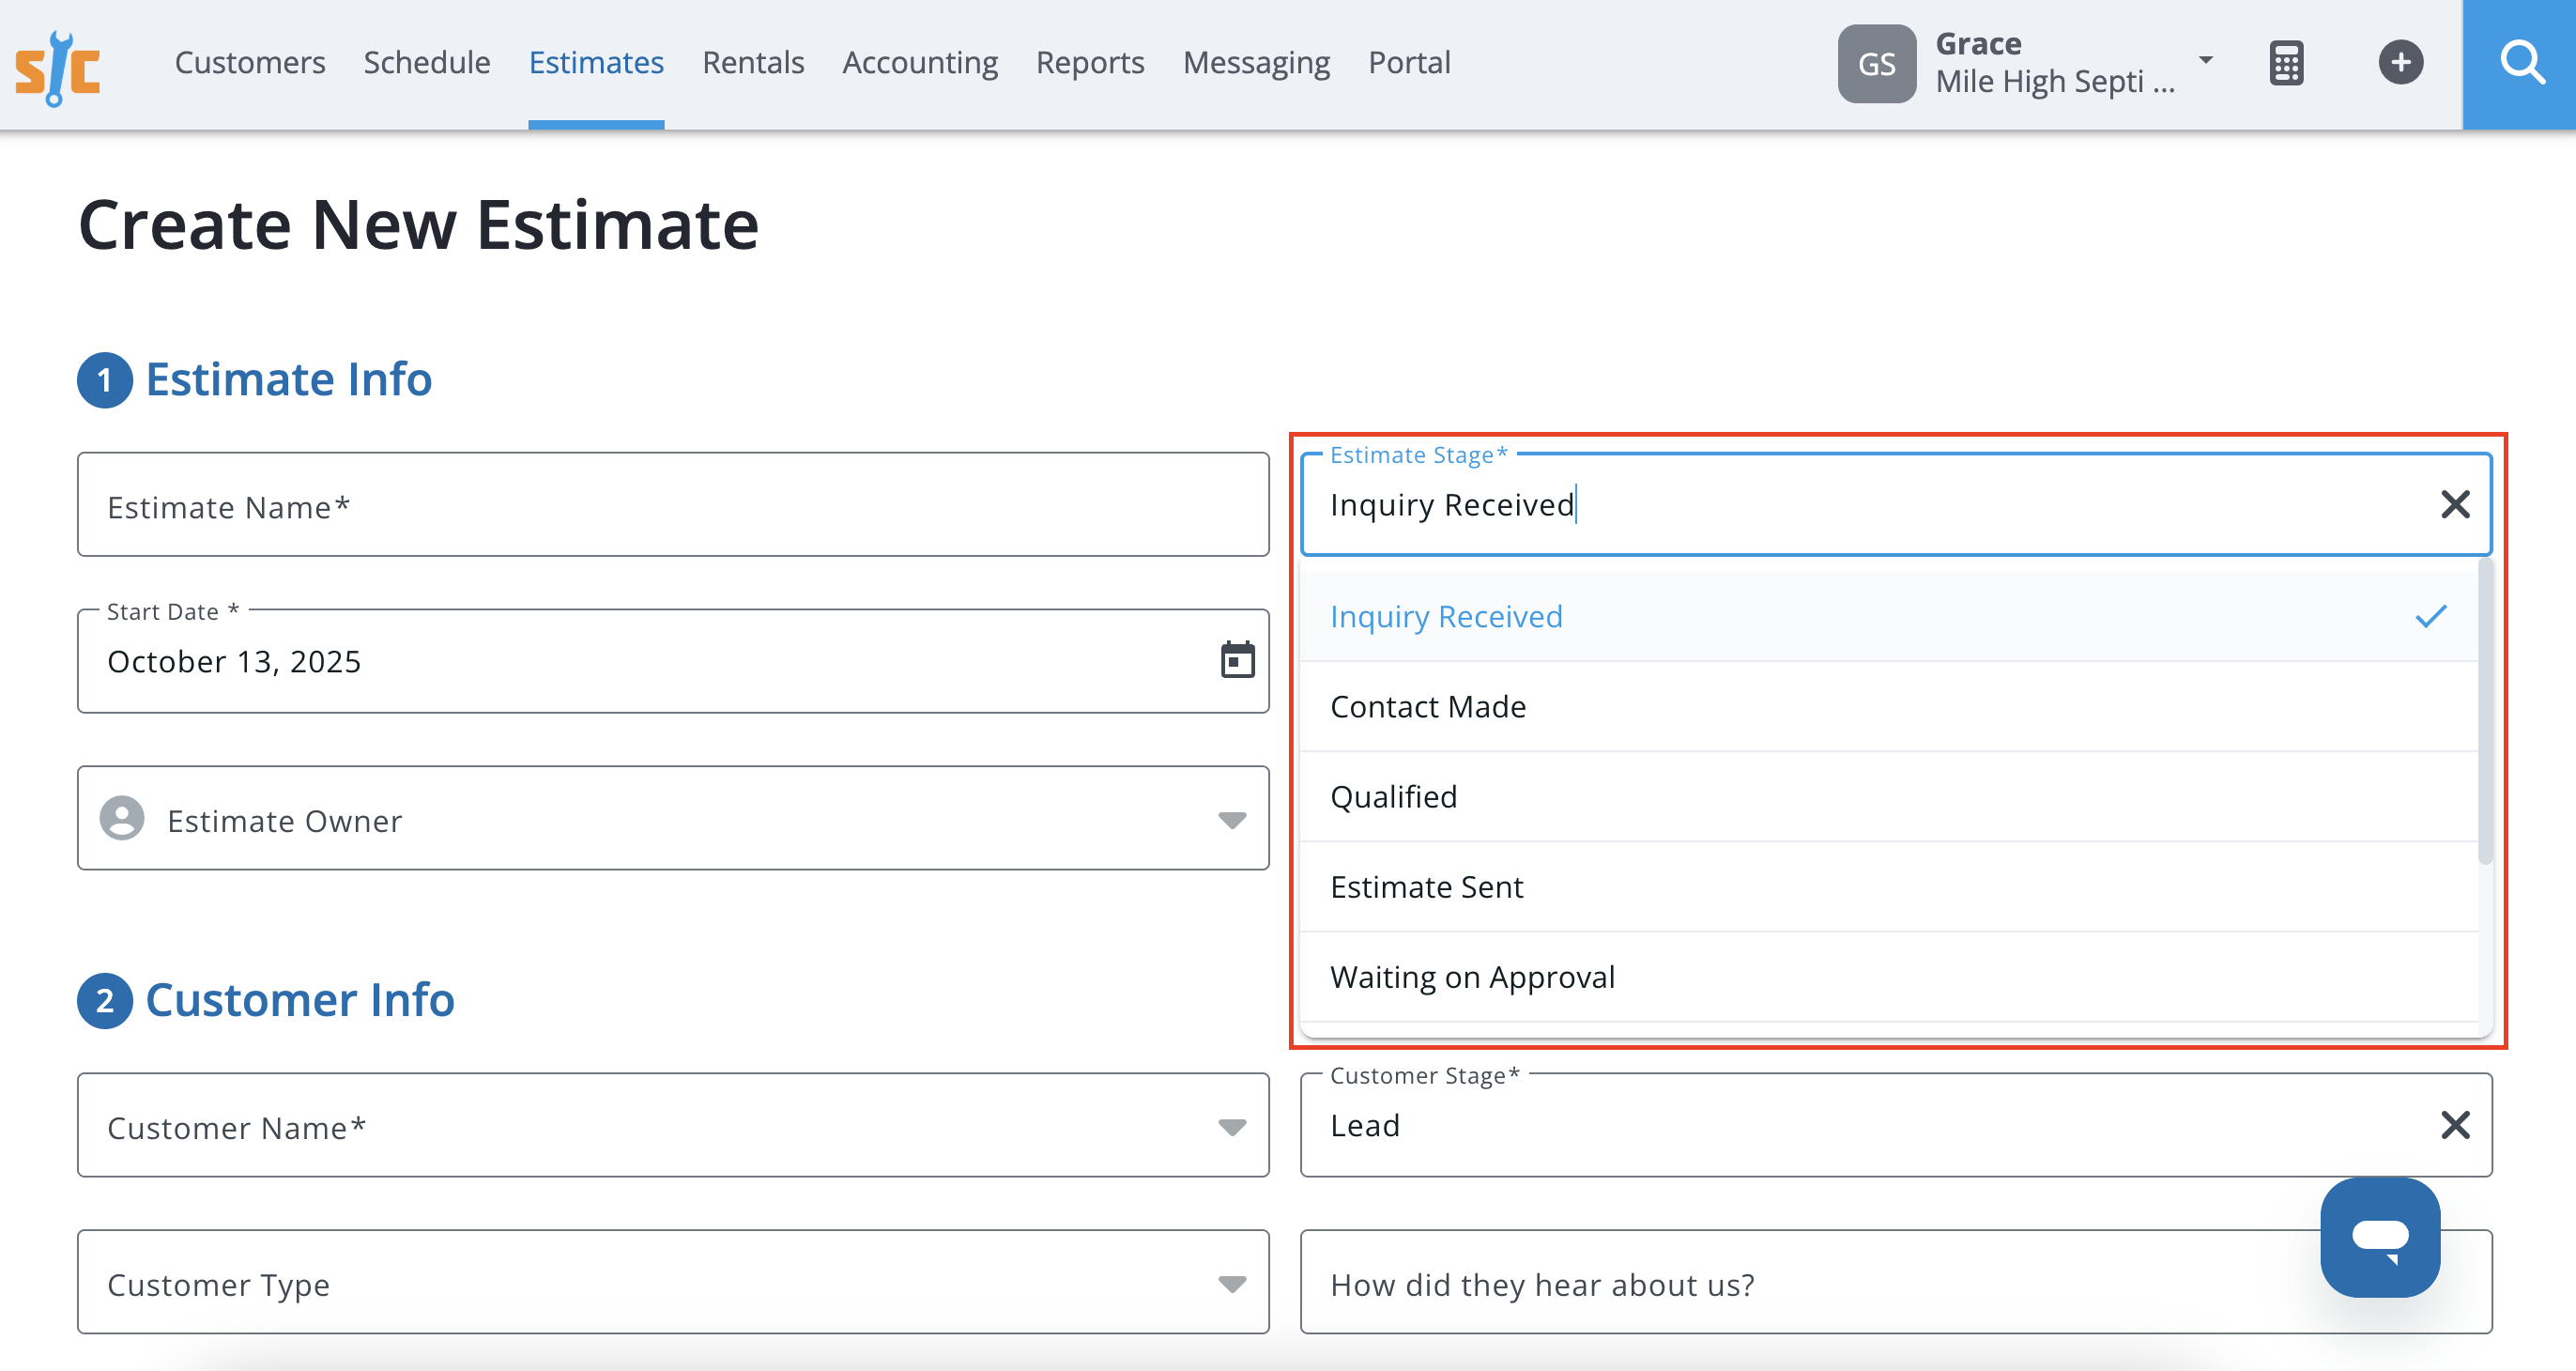Click the GS user avatar

point(1876,64)
